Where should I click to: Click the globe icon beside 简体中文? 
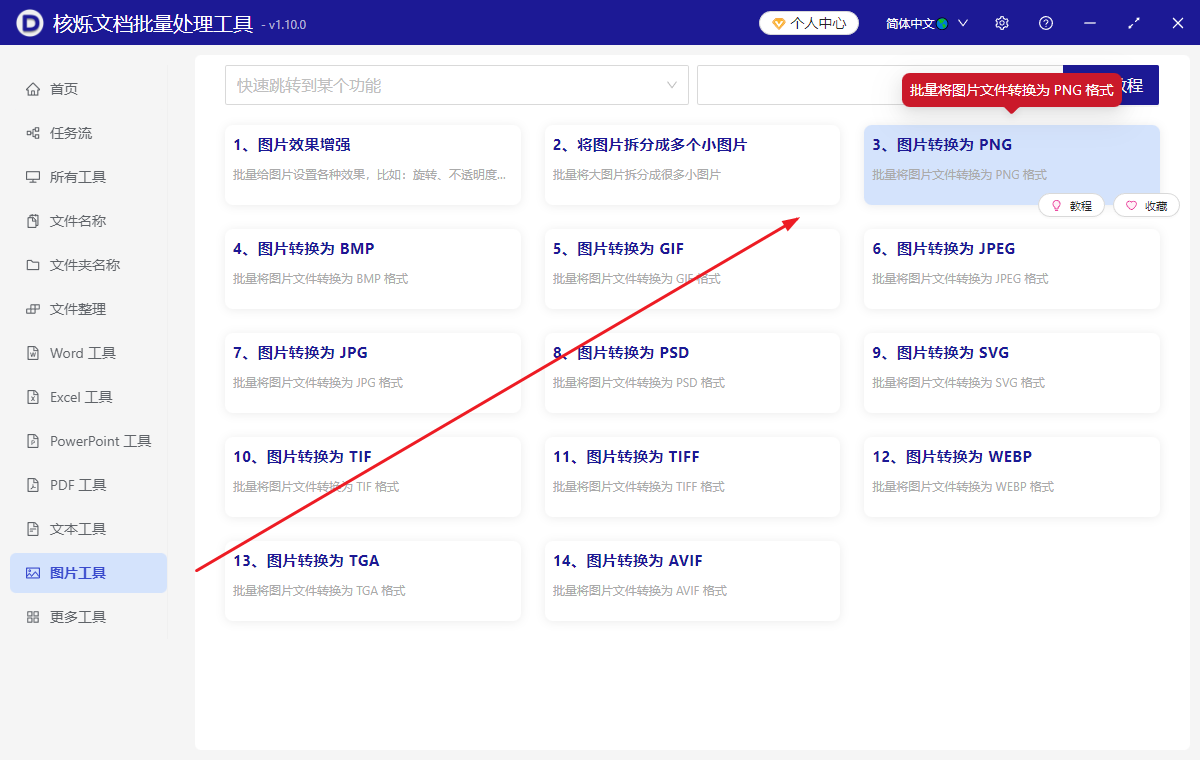click(x=942, y=23)
